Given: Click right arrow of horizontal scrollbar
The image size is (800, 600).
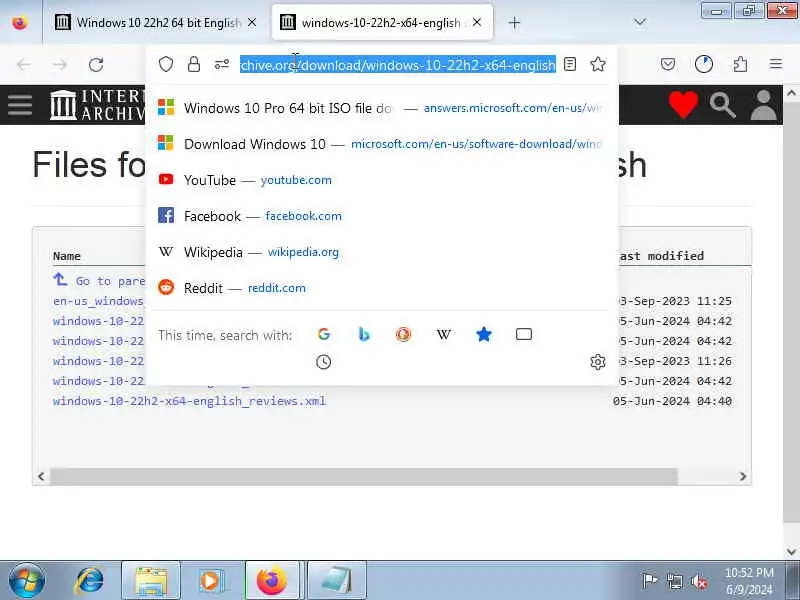Looking at the screenshot, I should (743, 477).
